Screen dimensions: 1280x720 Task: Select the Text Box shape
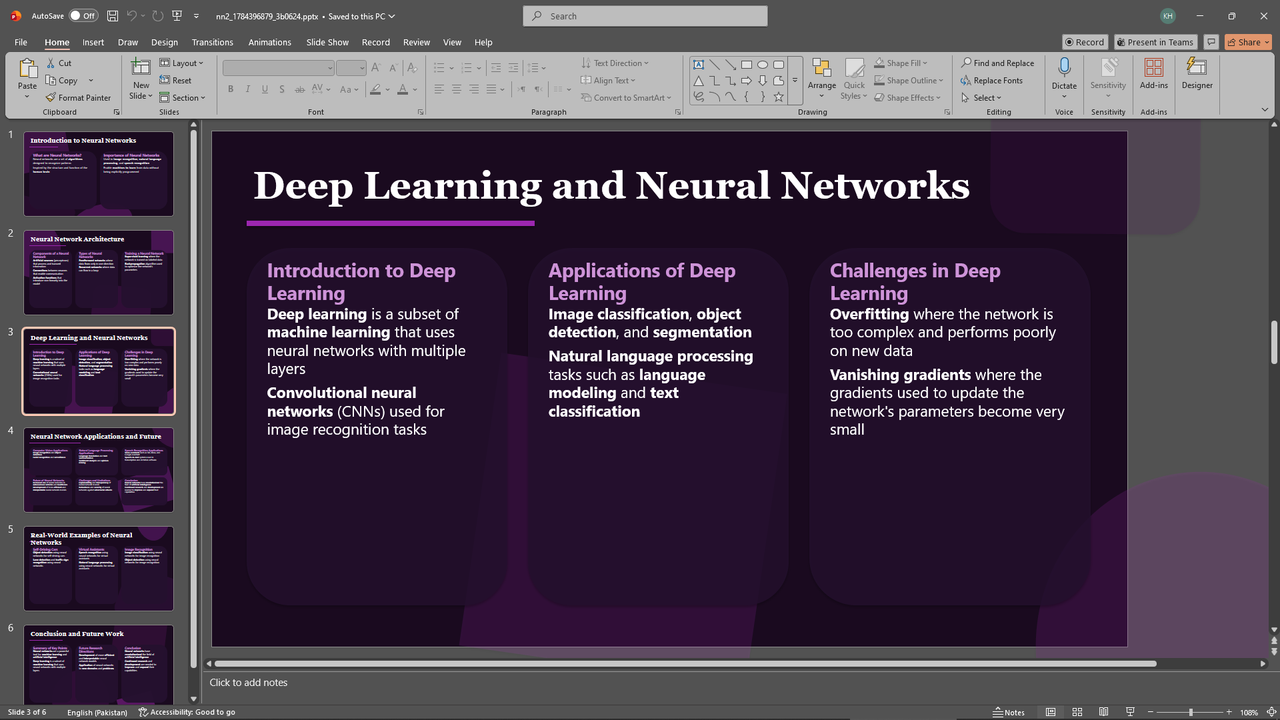[x=698, y=65]
